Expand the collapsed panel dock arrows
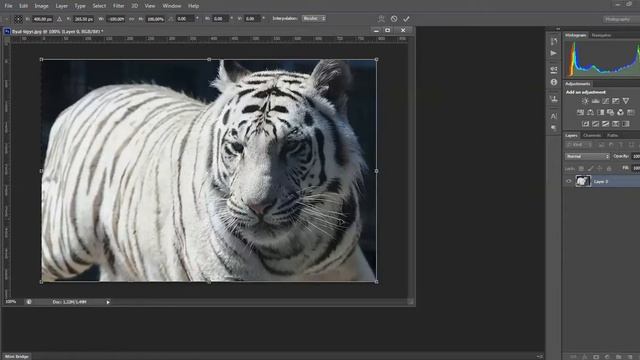 pyautogui.click(x=558, y=29)
